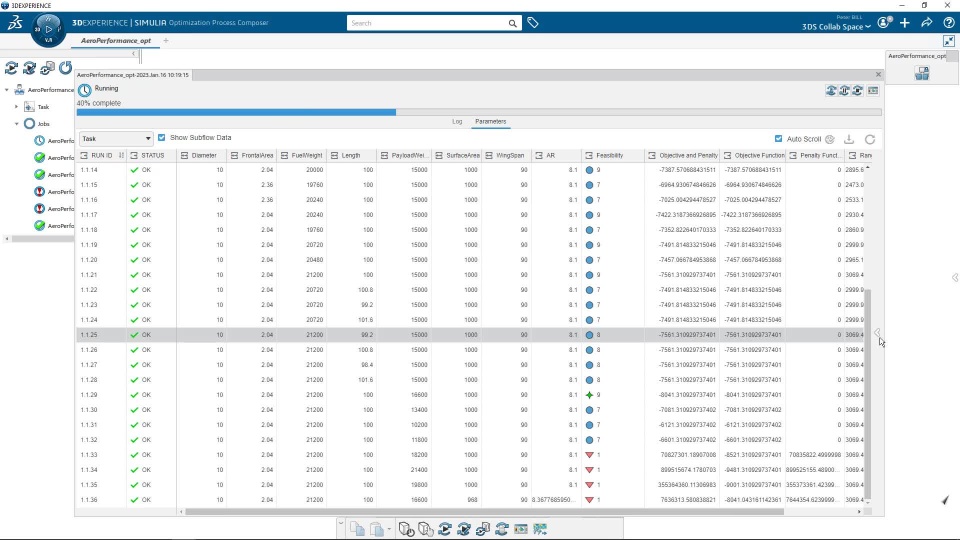Click the circular refresh icon above tree
960x540 pixels.
coord(66,67)
